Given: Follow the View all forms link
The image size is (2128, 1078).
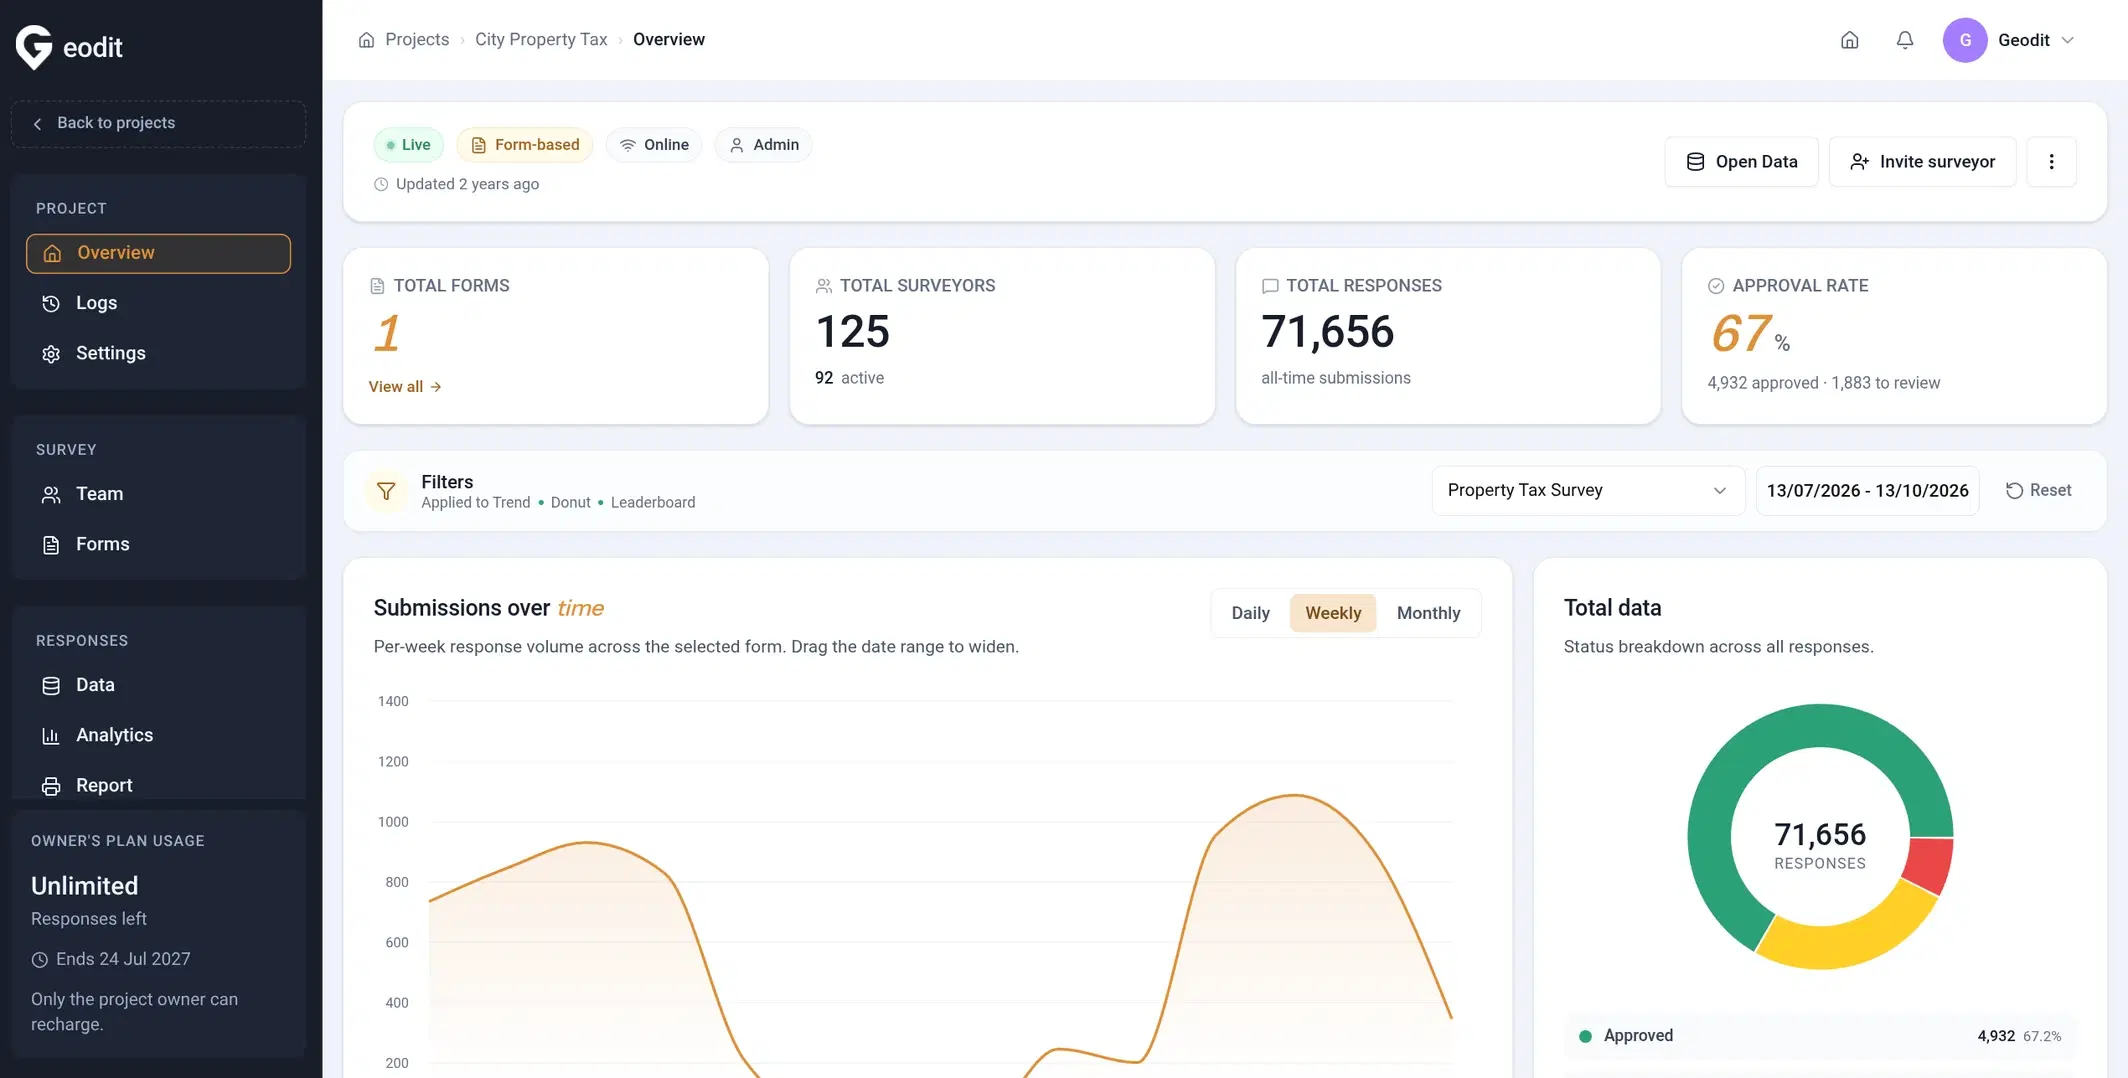Looking at the screenshot, I should 405,387.
